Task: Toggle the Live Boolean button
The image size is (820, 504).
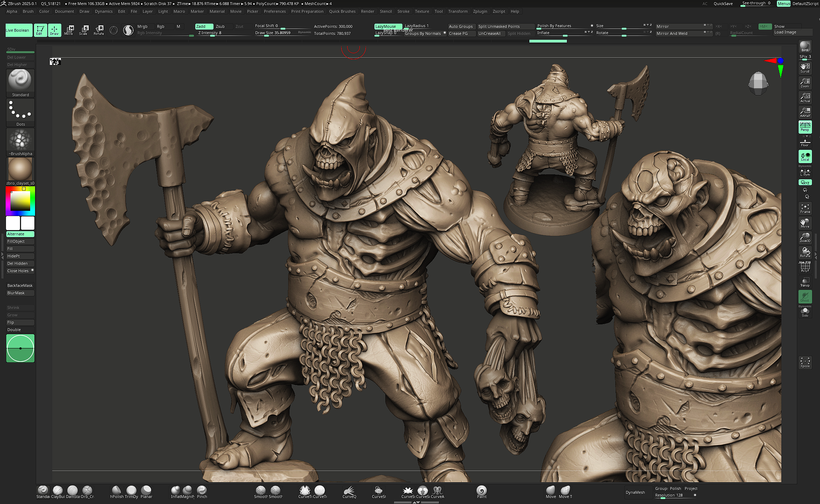Action: coord(17,31)
